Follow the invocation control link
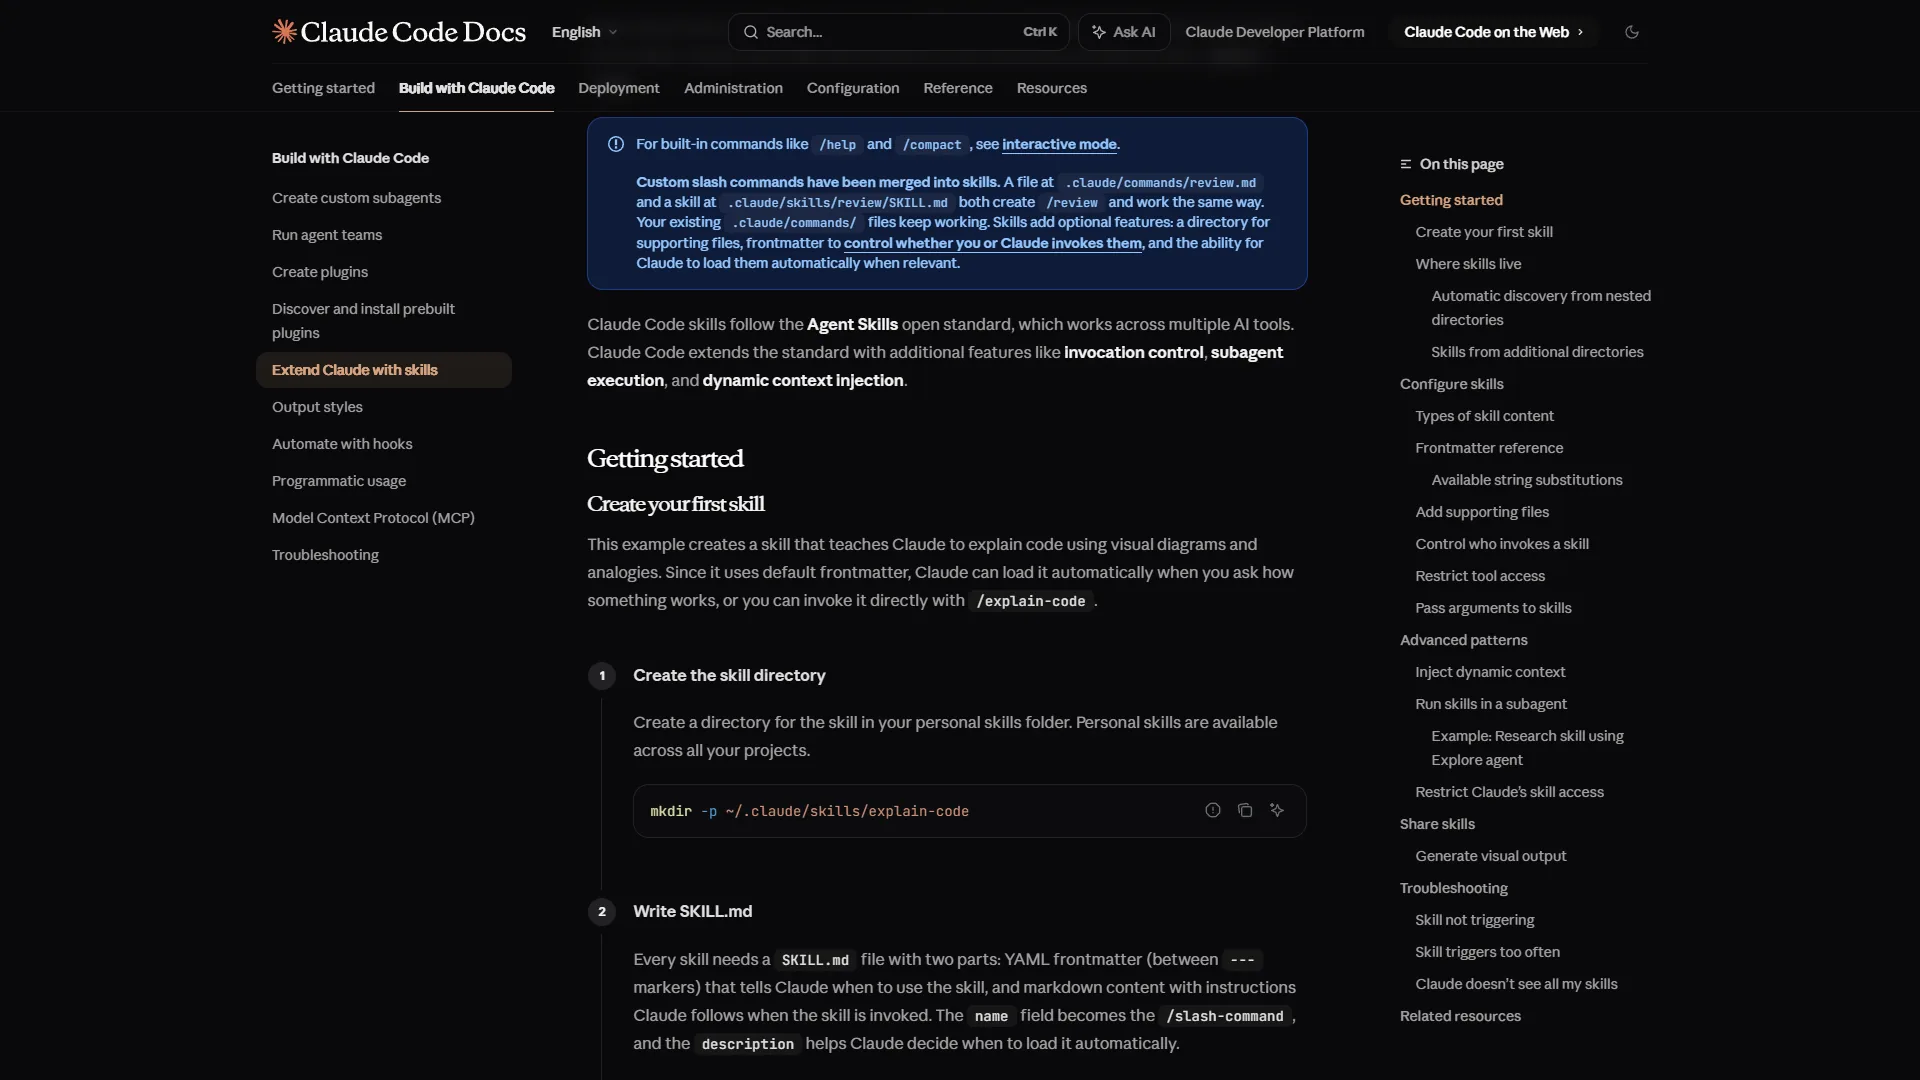The width and height of the screenshot is (1920, 1080). pos(1133,352)
